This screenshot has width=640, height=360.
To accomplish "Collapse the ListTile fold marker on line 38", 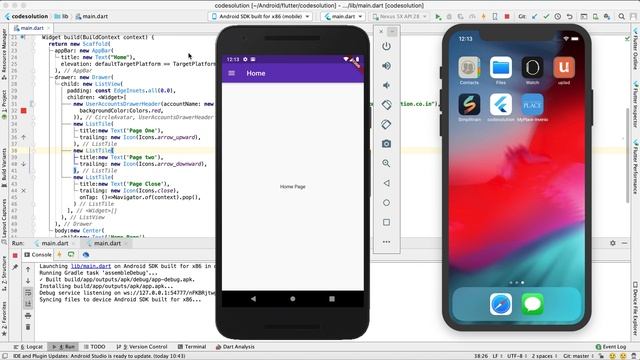I will [33, 151].
